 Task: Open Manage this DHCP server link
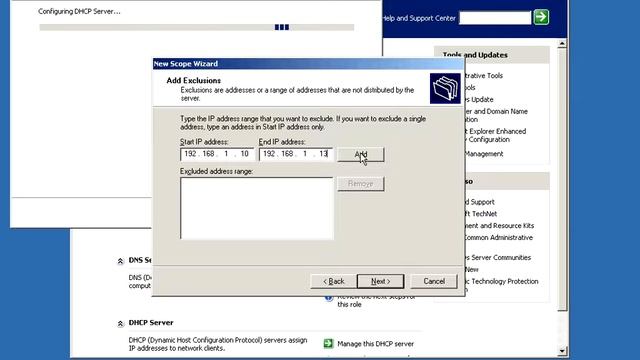(x=376, y=344)
